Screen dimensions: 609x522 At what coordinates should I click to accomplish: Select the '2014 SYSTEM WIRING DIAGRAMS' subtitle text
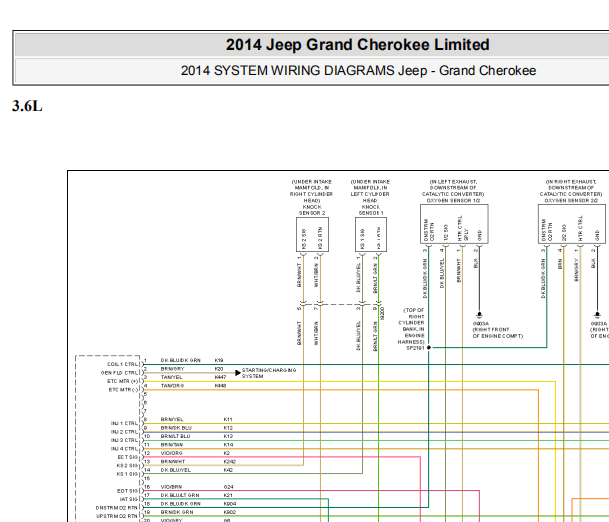[x=287, y=71]
